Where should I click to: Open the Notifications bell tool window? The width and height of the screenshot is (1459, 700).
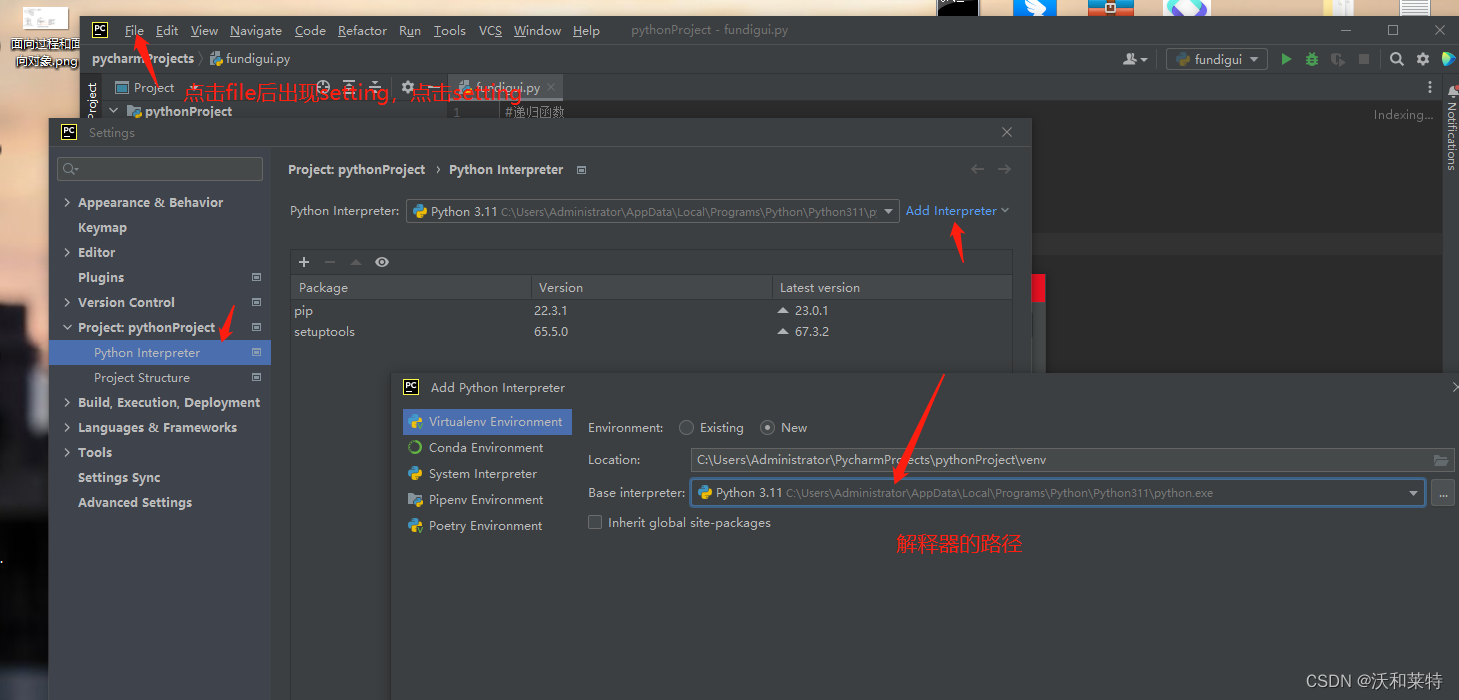click(x=1452, y=92)
